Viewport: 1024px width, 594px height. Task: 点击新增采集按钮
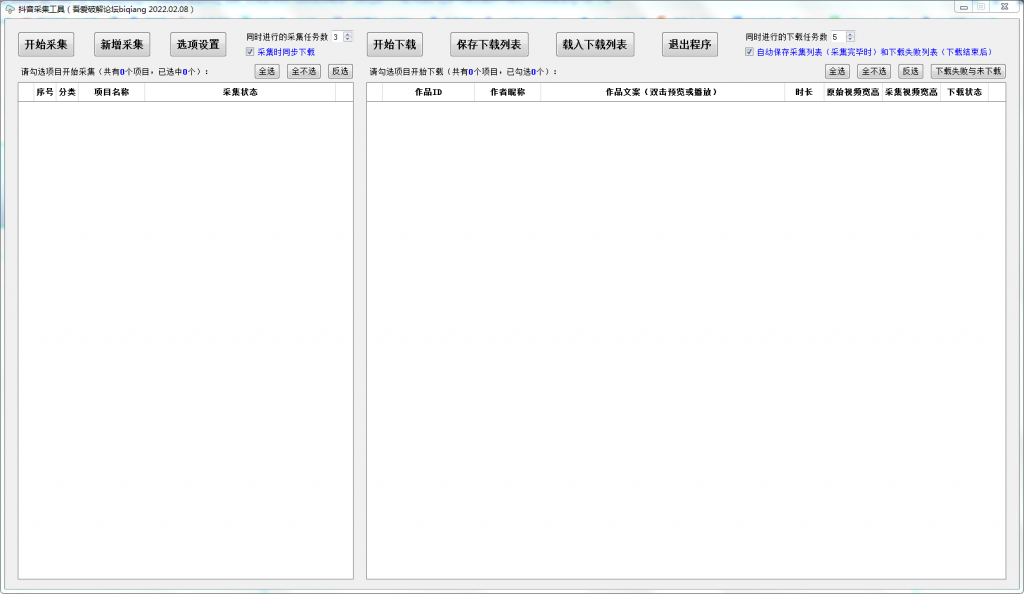tap(122, 44)
